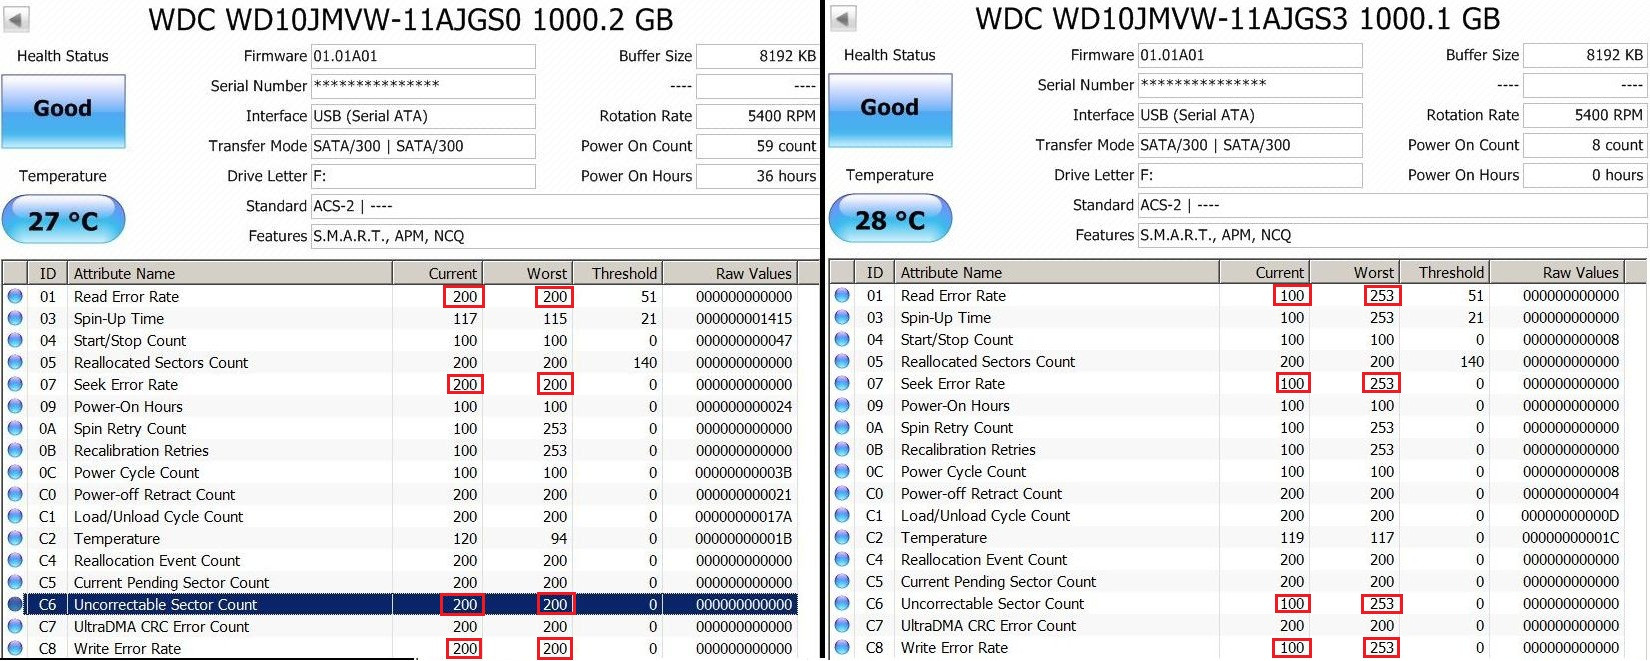
Task: Click raw value 00000000003B
Action: pyautogui.click(x=744, y=472)
